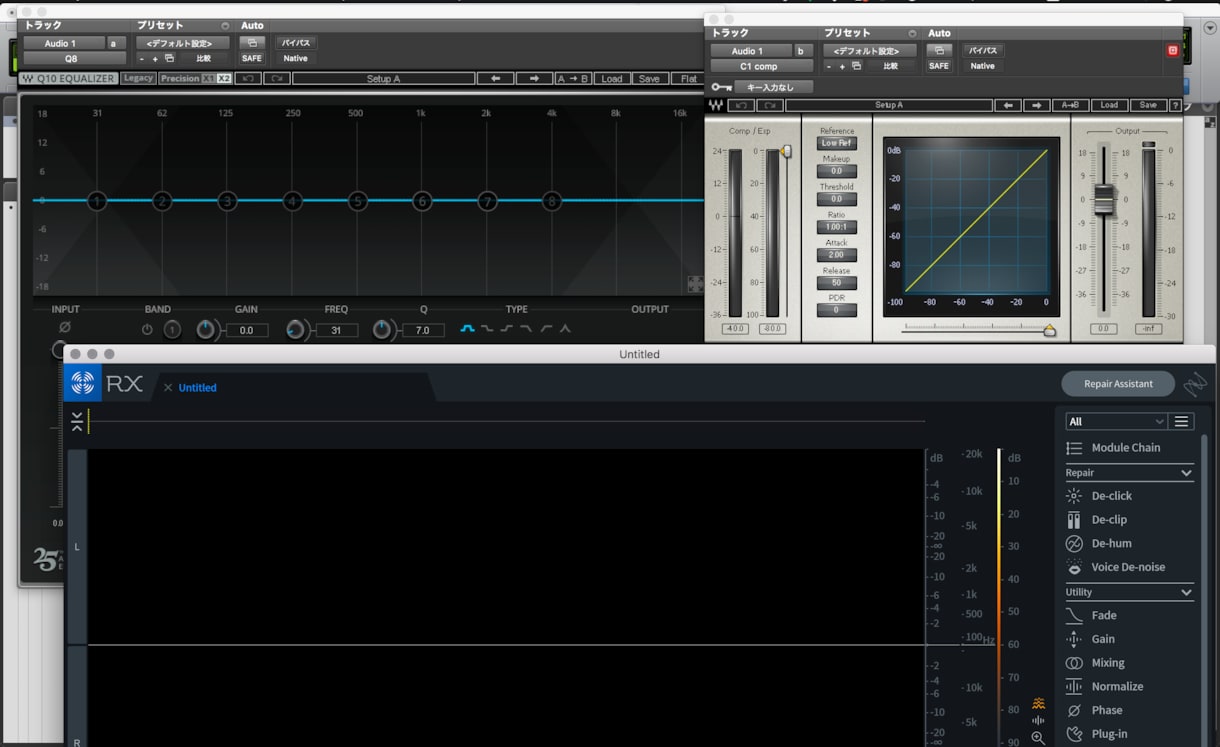The height and width of the screenshot is (747, 1220).
Task: Toggle SAFE in Q10 Equalizer window
Action: pyautogui.click(x=251, y=58)
